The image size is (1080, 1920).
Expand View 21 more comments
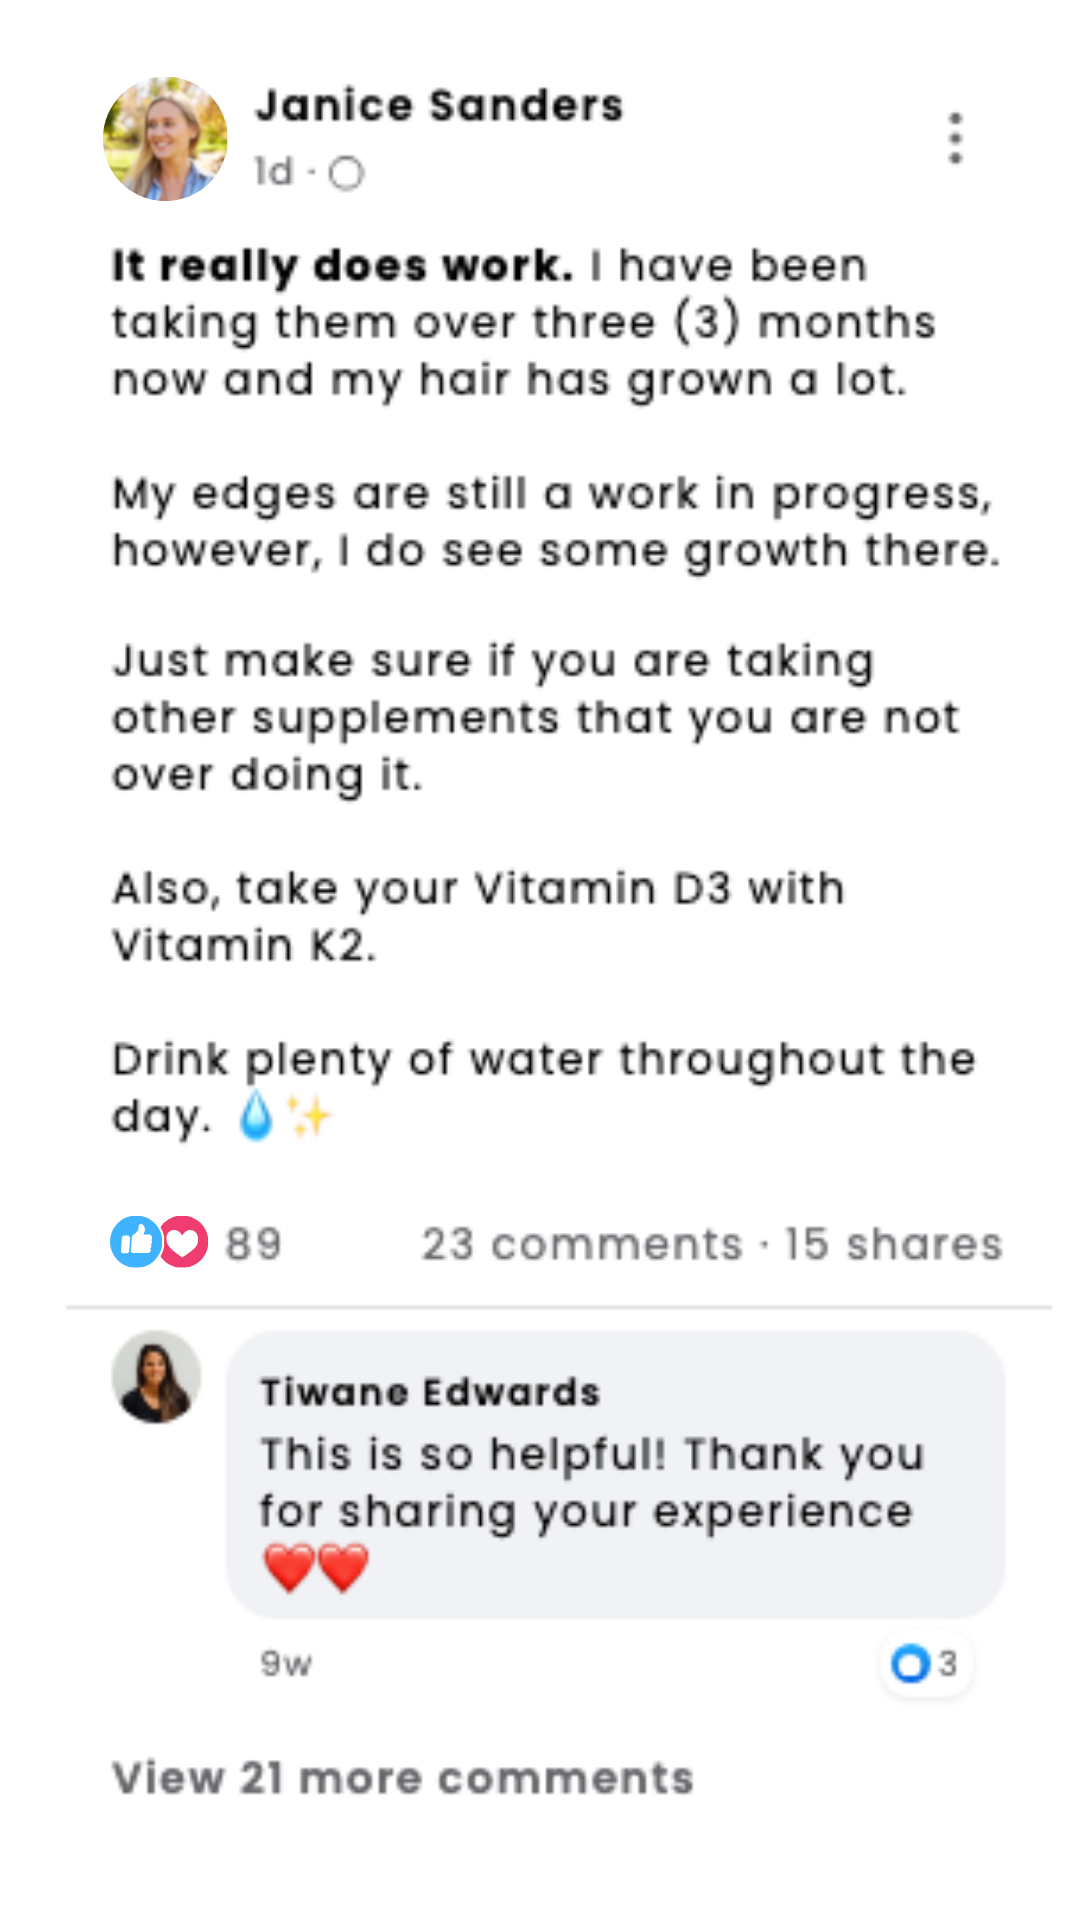click(402, 1778)
